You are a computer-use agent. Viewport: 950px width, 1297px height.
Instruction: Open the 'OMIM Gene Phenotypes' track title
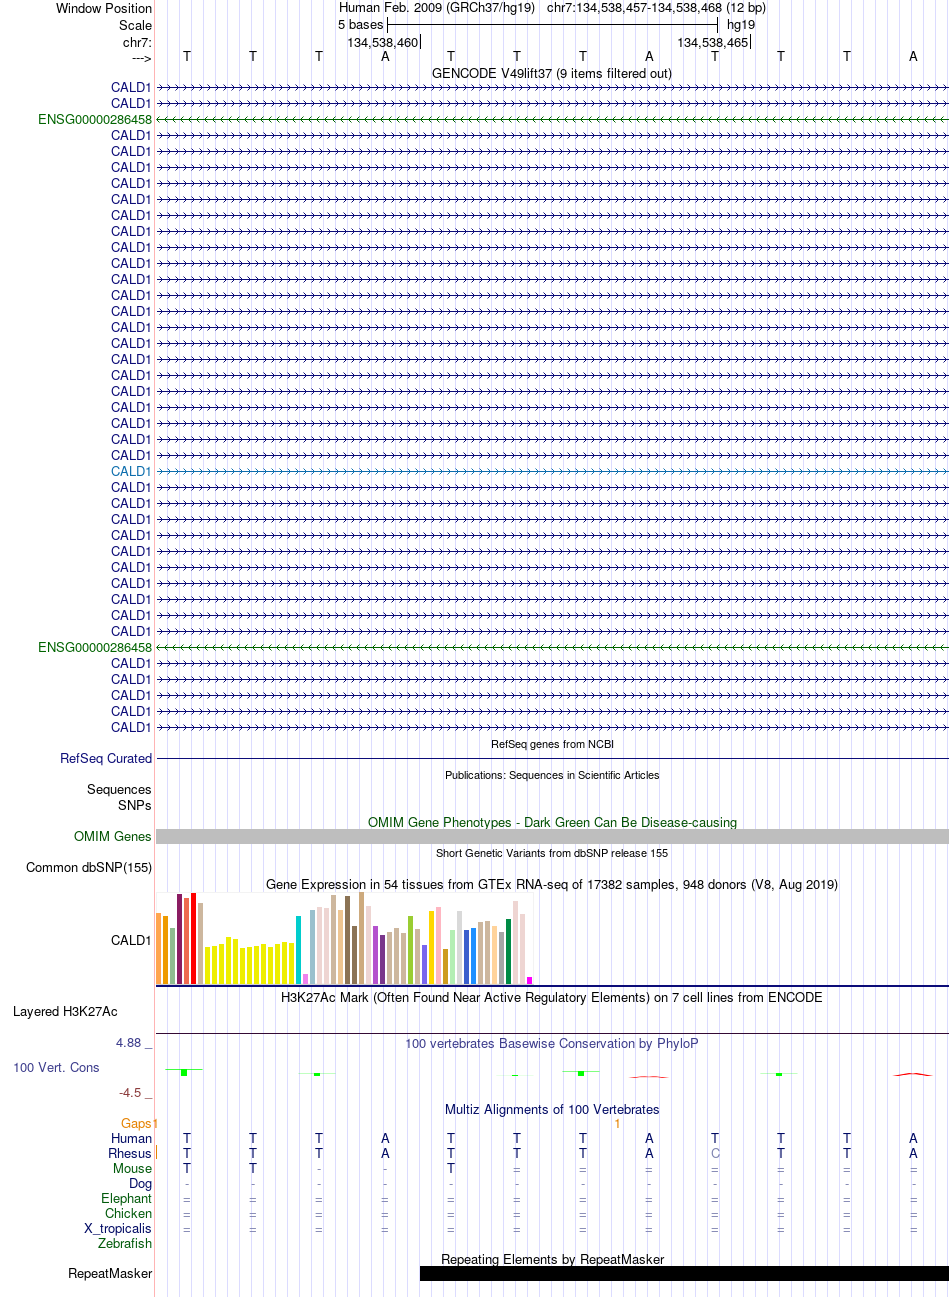pyautogui.click(x=552, y=822)
